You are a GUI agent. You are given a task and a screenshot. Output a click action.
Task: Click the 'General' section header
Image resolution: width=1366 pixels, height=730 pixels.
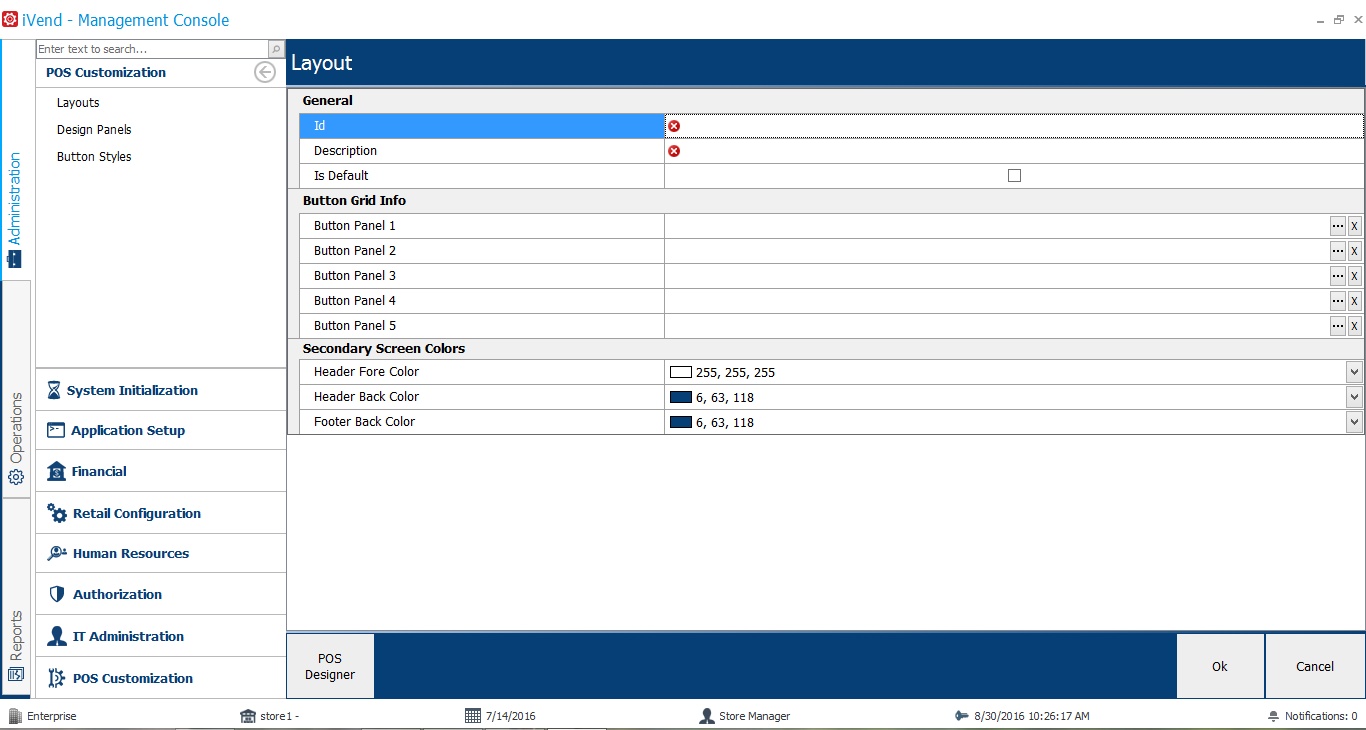click(x=826, y=101)
